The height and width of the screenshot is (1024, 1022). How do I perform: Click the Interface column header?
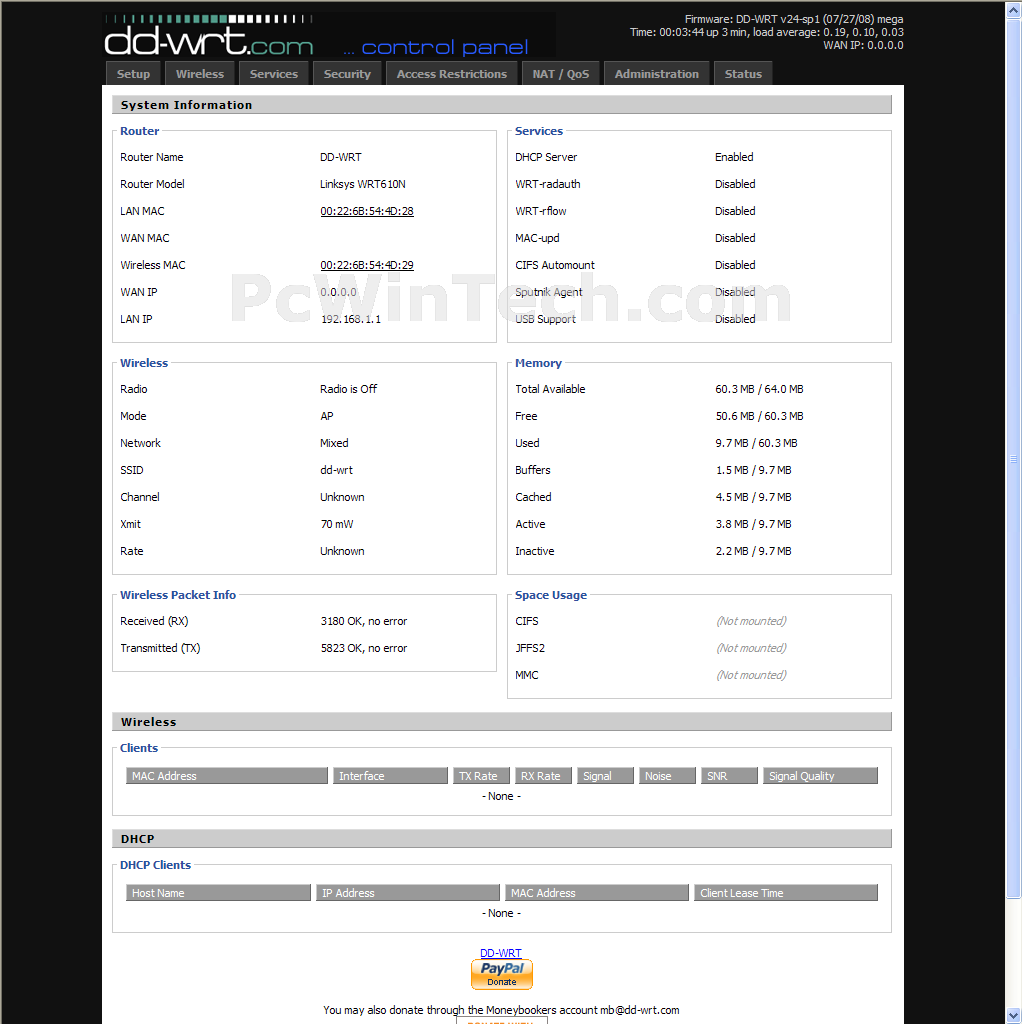click(391, 776)
